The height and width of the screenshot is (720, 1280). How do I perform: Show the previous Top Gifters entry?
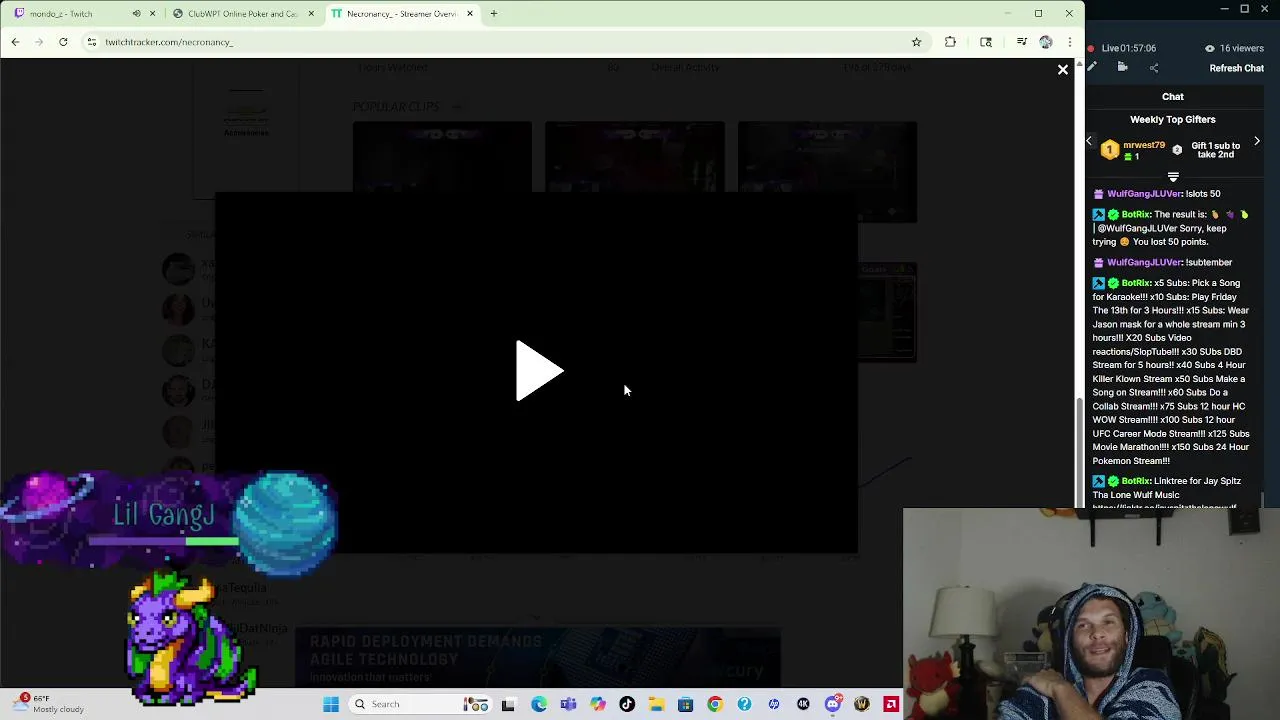(1089, 142)
